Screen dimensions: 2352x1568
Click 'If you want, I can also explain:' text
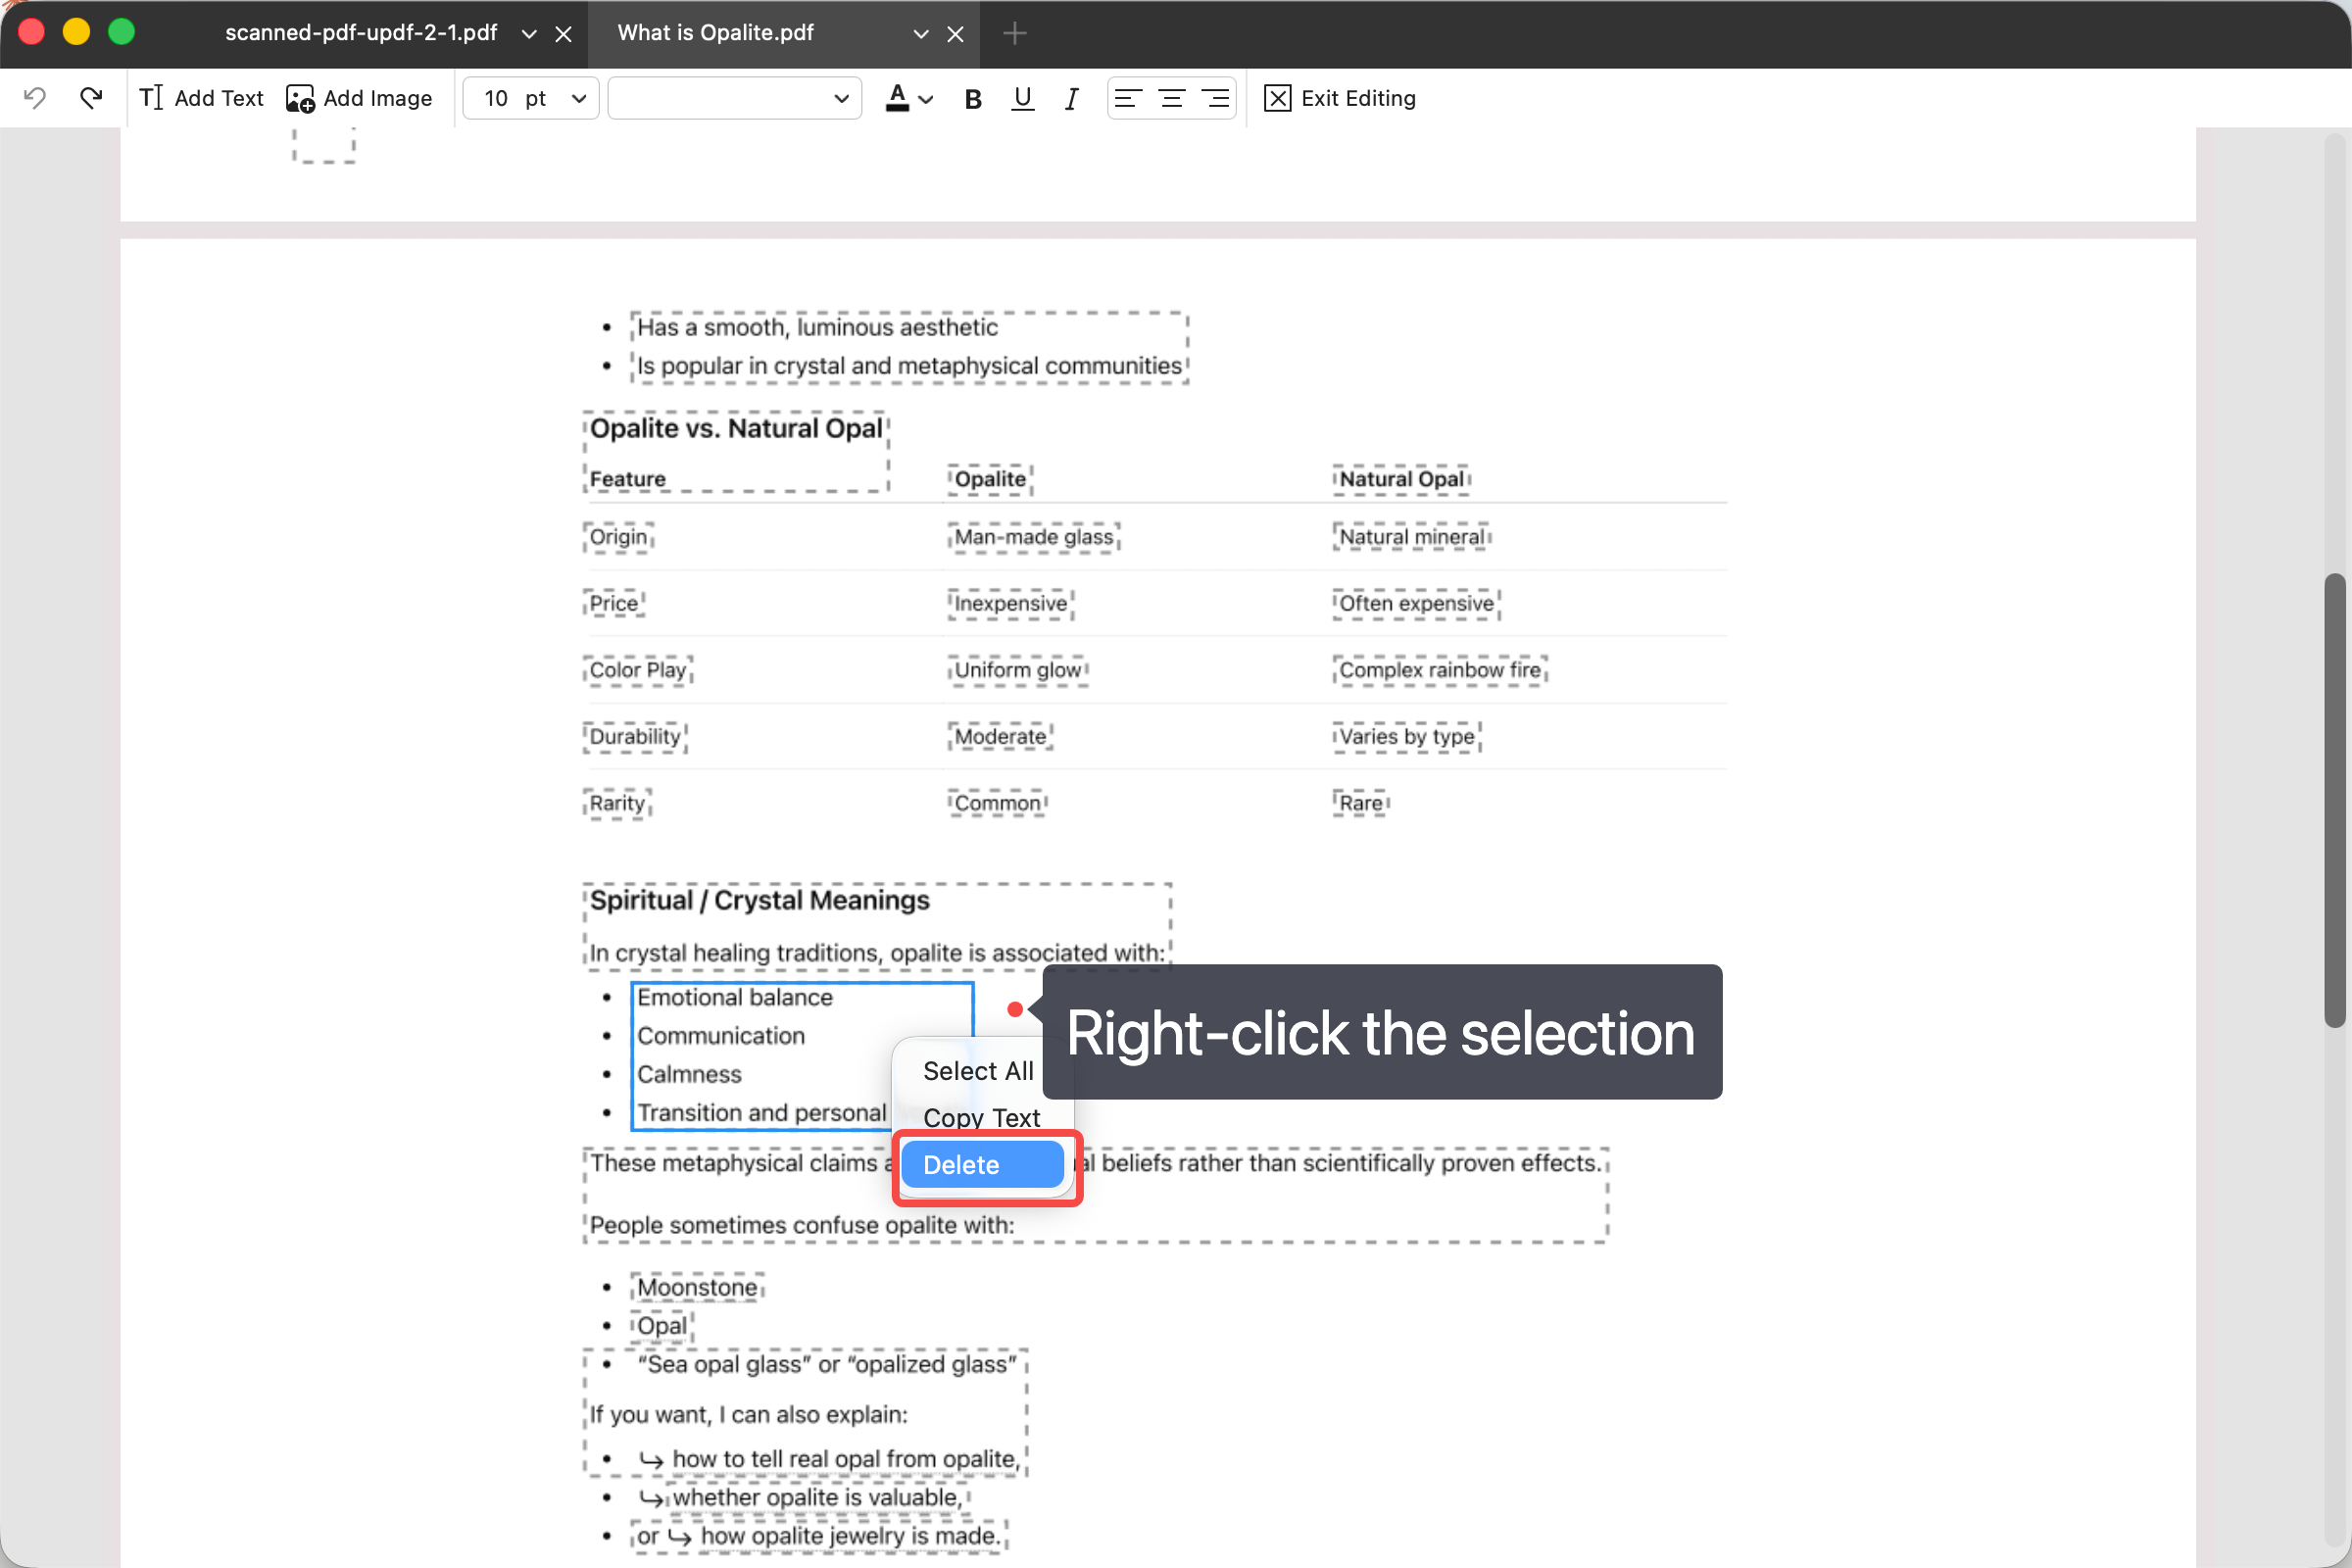(x=748, y=1414)
